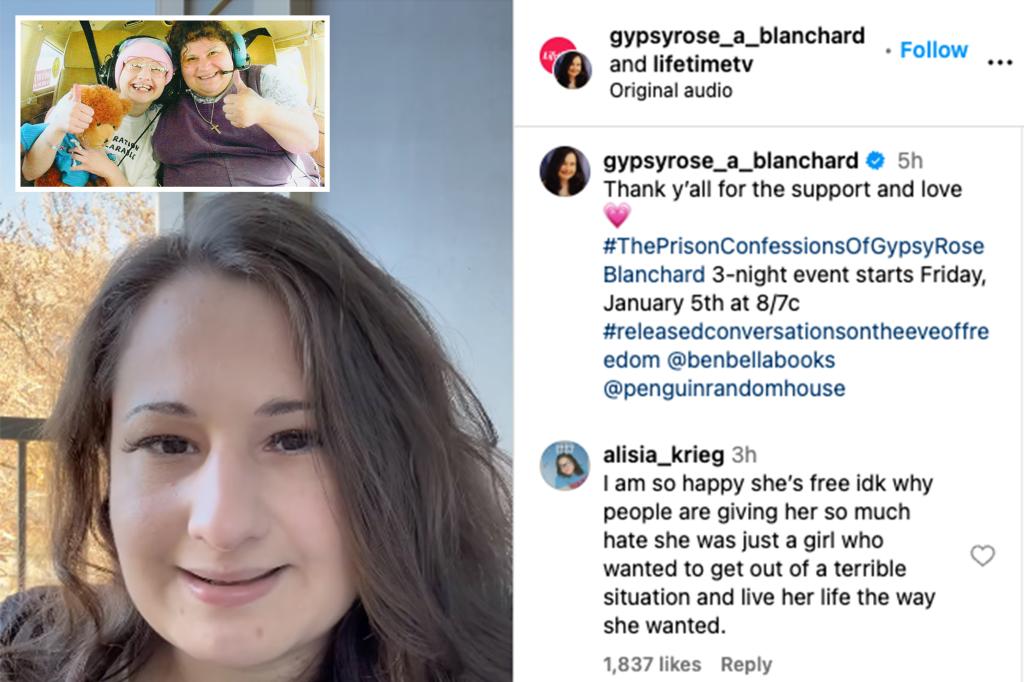Click Reply under the comment

click(746, 664)
